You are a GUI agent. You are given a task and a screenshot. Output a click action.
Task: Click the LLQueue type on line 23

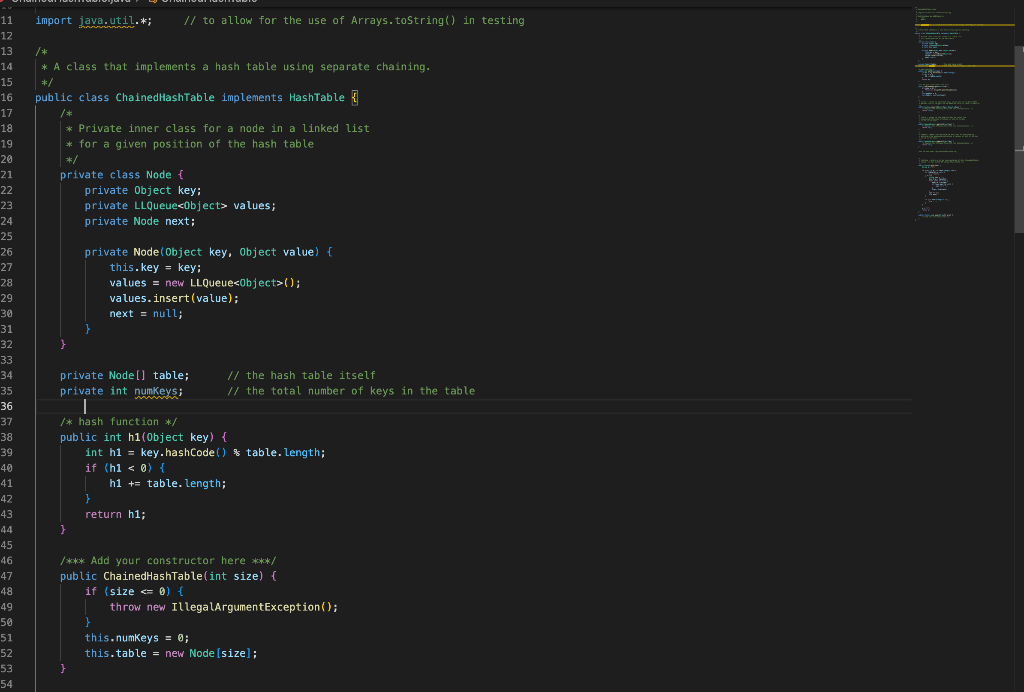click(155, 205)
